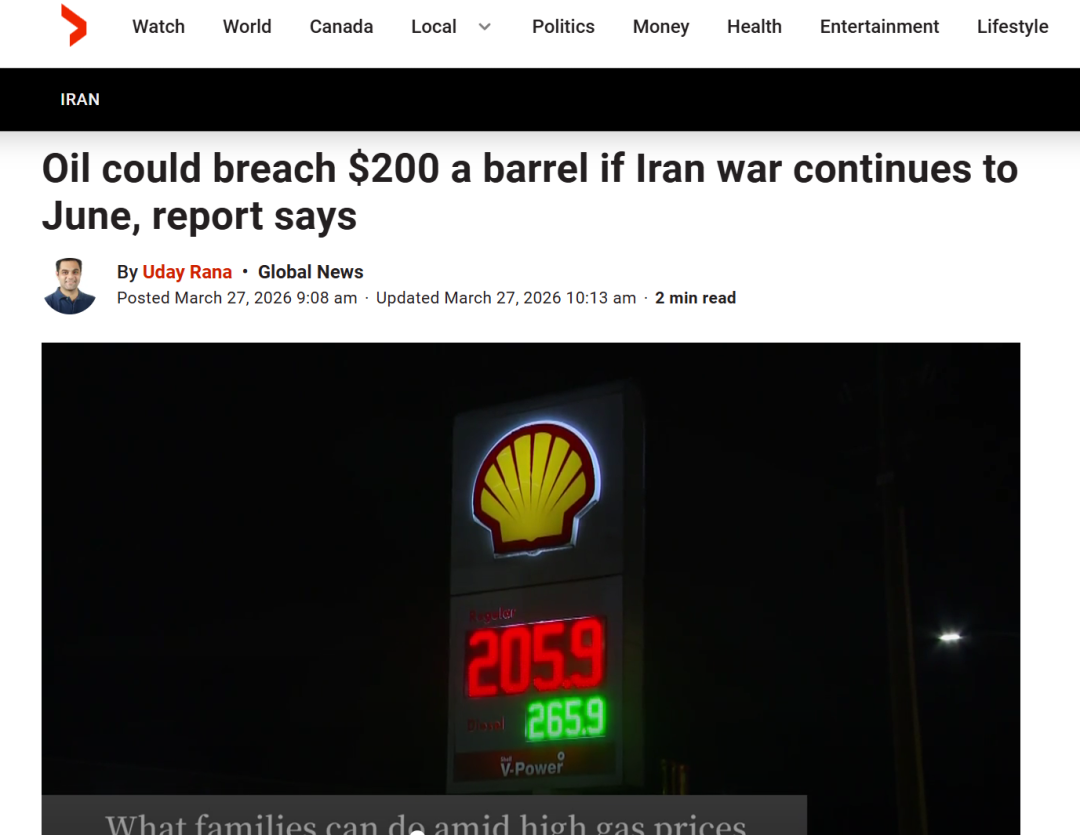
Task: Select the Local navigation link
Action: pos(433,27)
